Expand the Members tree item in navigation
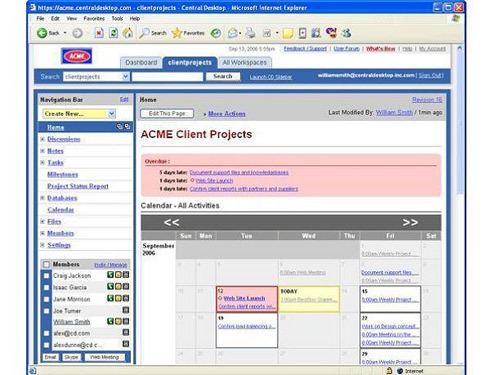Image resolution: width=500 pixels, height=375 pixels. tap(42, 233)
